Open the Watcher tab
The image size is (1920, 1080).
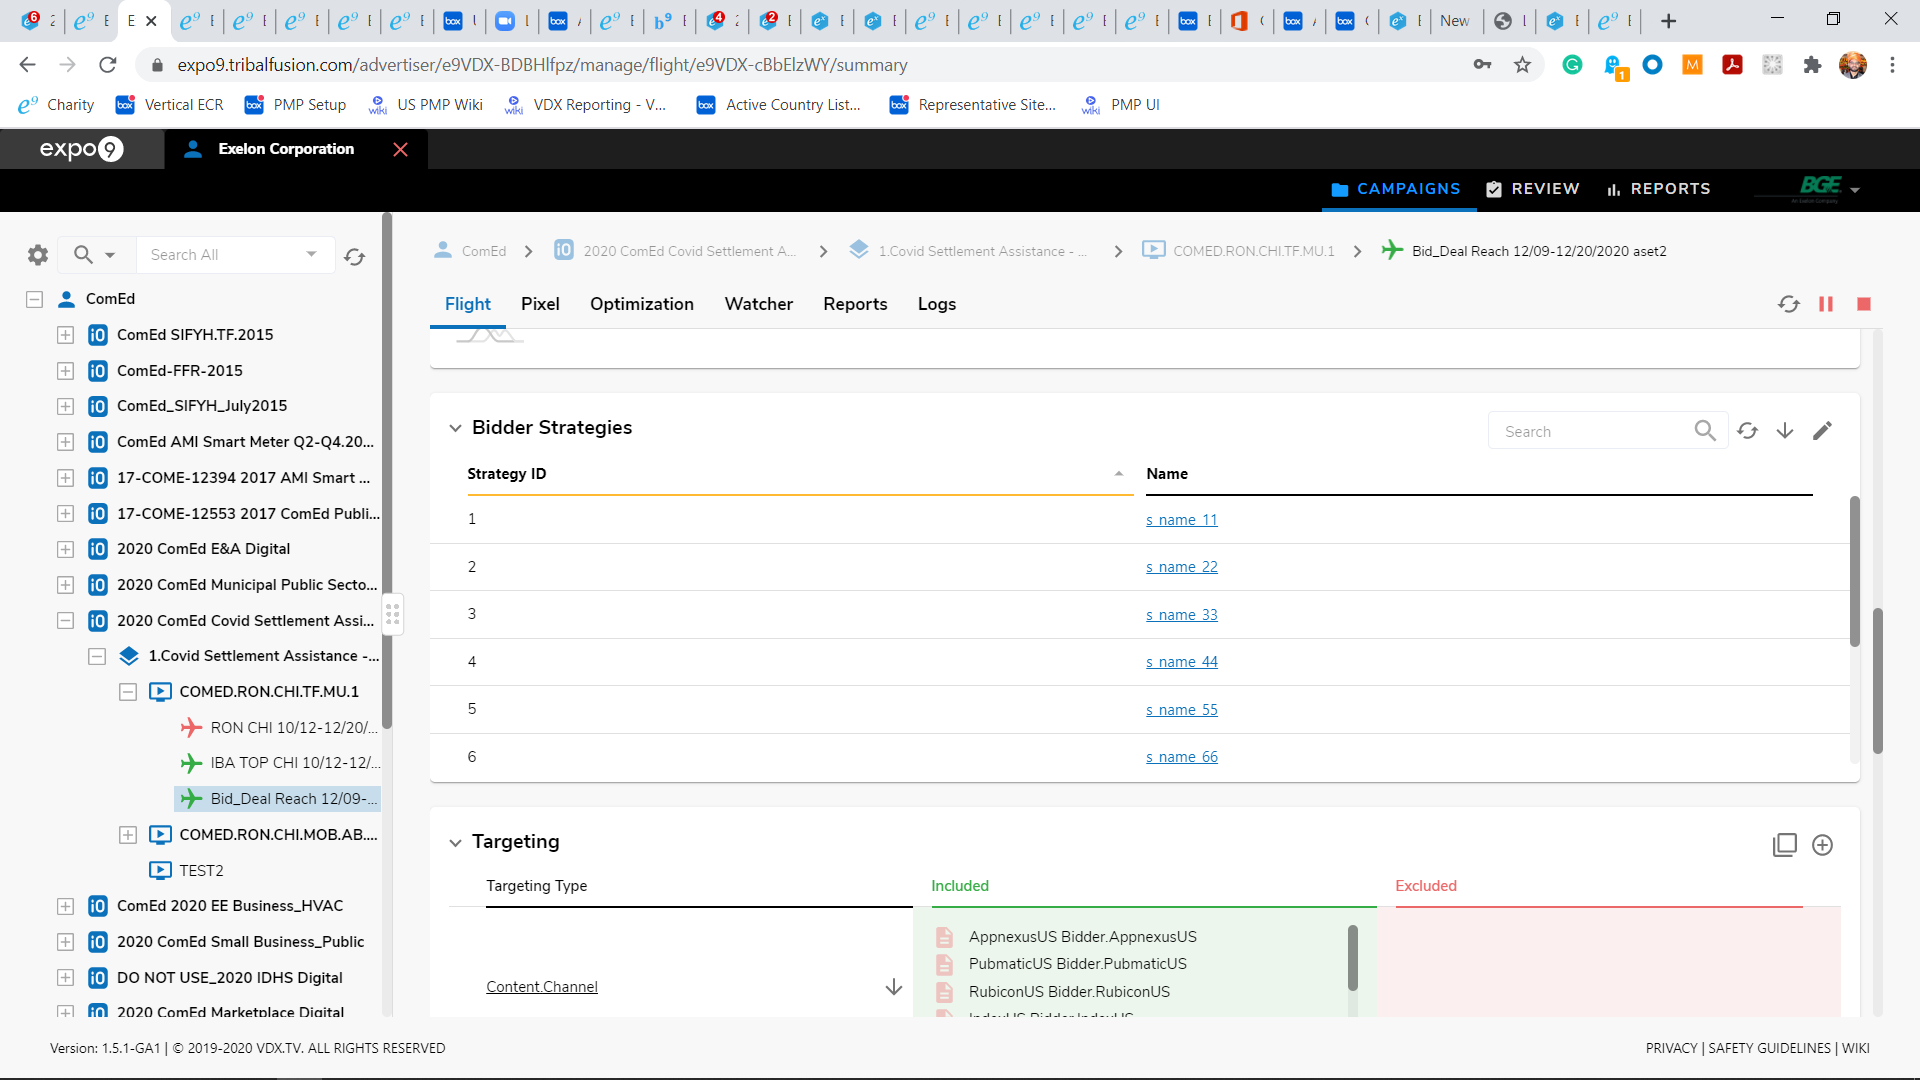[x=758, y=304]
